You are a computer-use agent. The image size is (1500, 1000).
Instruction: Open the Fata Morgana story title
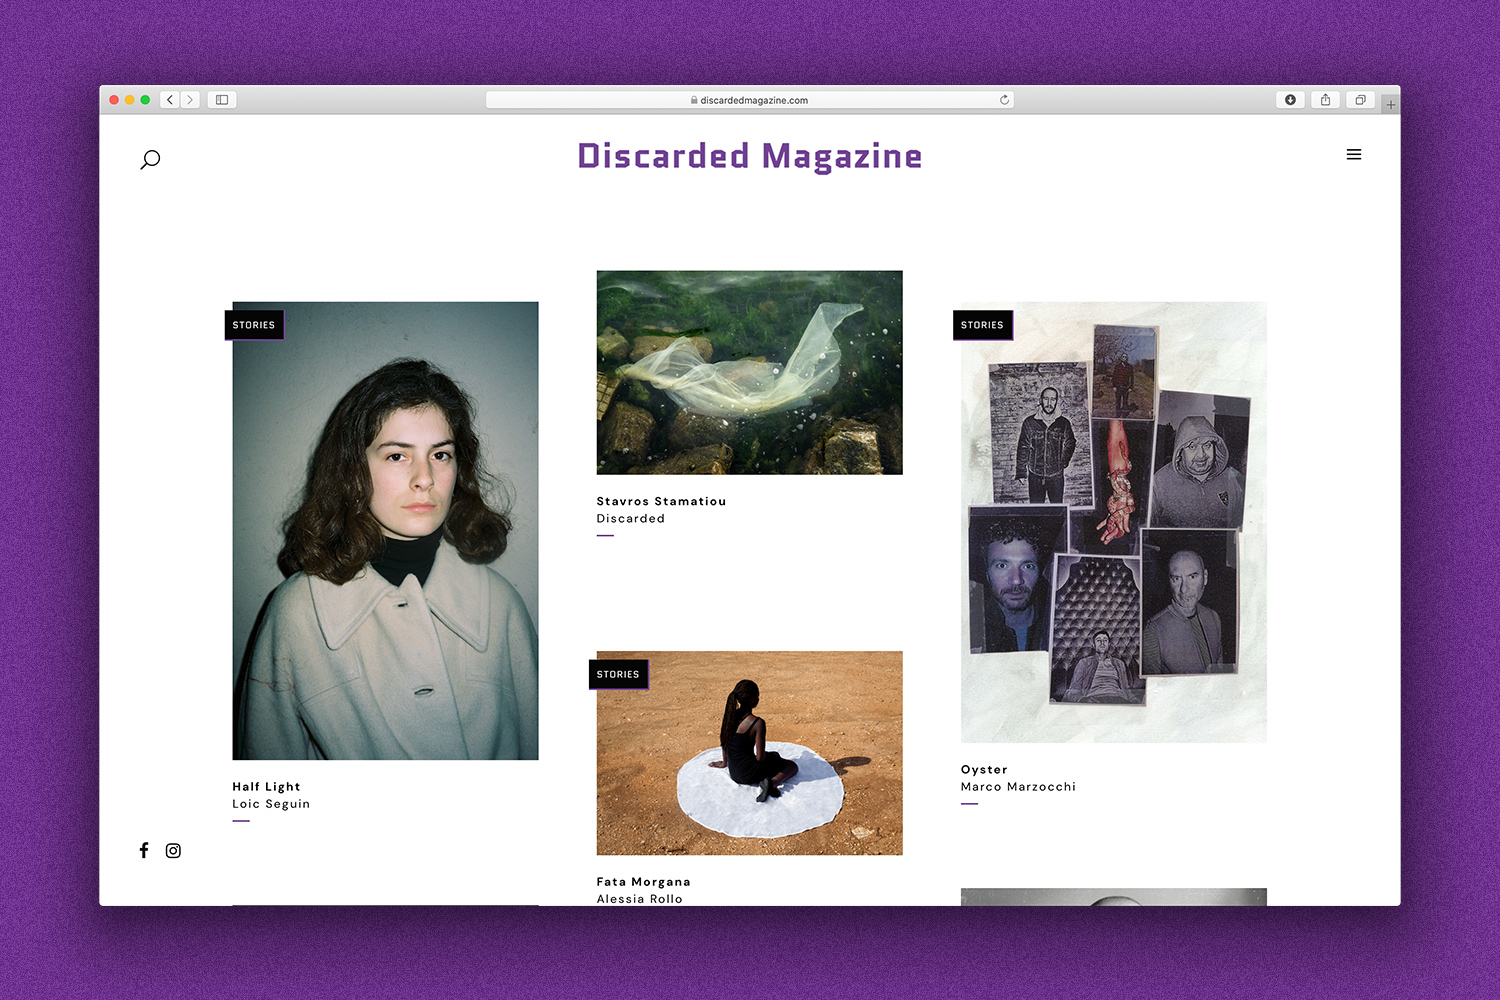click(643, 882)
